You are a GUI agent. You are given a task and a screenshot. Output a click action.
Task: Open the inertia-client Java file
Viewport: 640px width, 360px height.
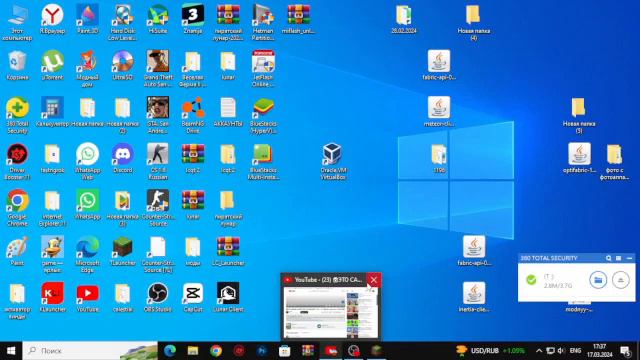pyautogui.click(x=473, y=299)
